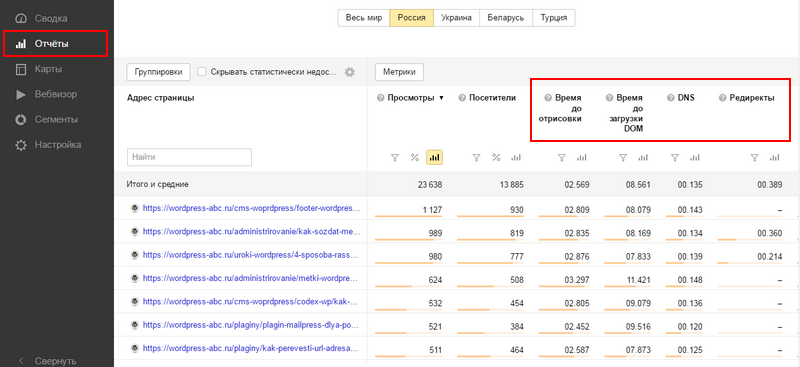Sort by Посетители column header
Screen dimensions: 800x367
click(492, 98)
